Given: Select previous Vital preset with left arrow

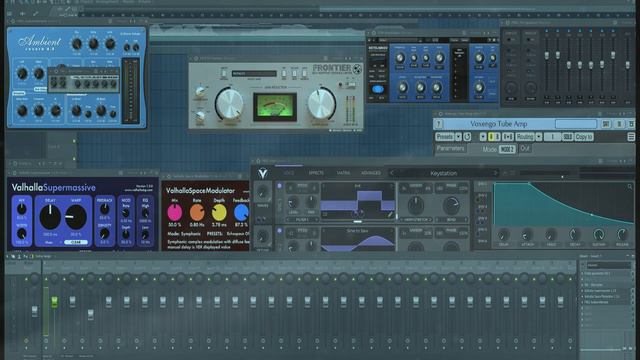Looking at the screenshot, I should pos(392,173).
